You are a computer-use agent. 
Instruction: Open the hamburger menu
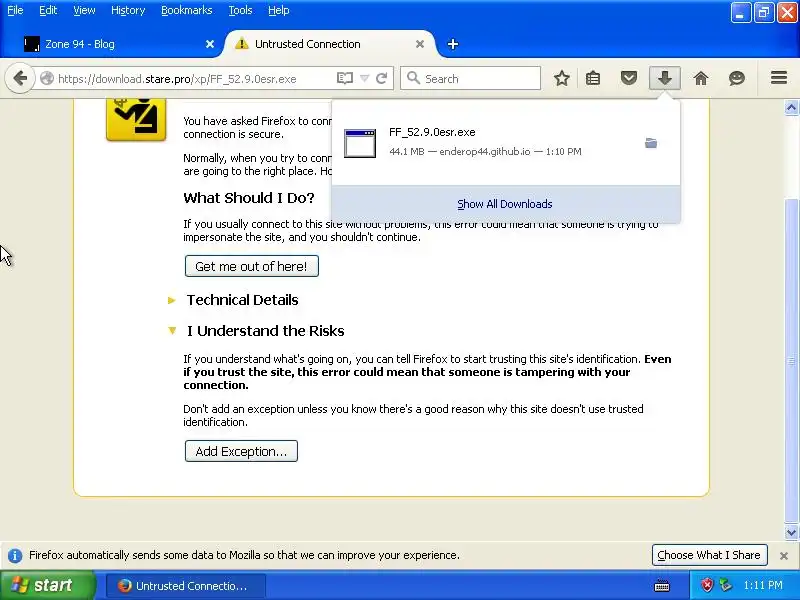779,78
